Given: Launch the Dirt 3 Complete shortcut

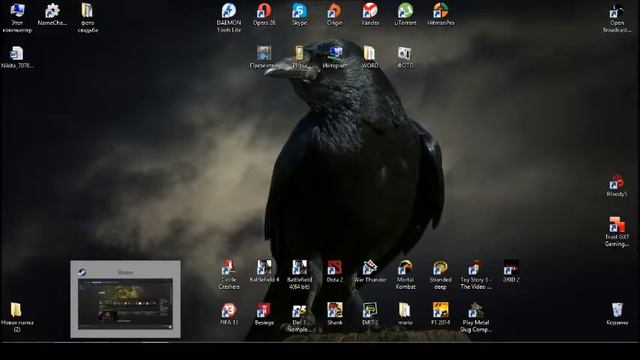Looking at the screenshot, I should click(x=299, y=317).
